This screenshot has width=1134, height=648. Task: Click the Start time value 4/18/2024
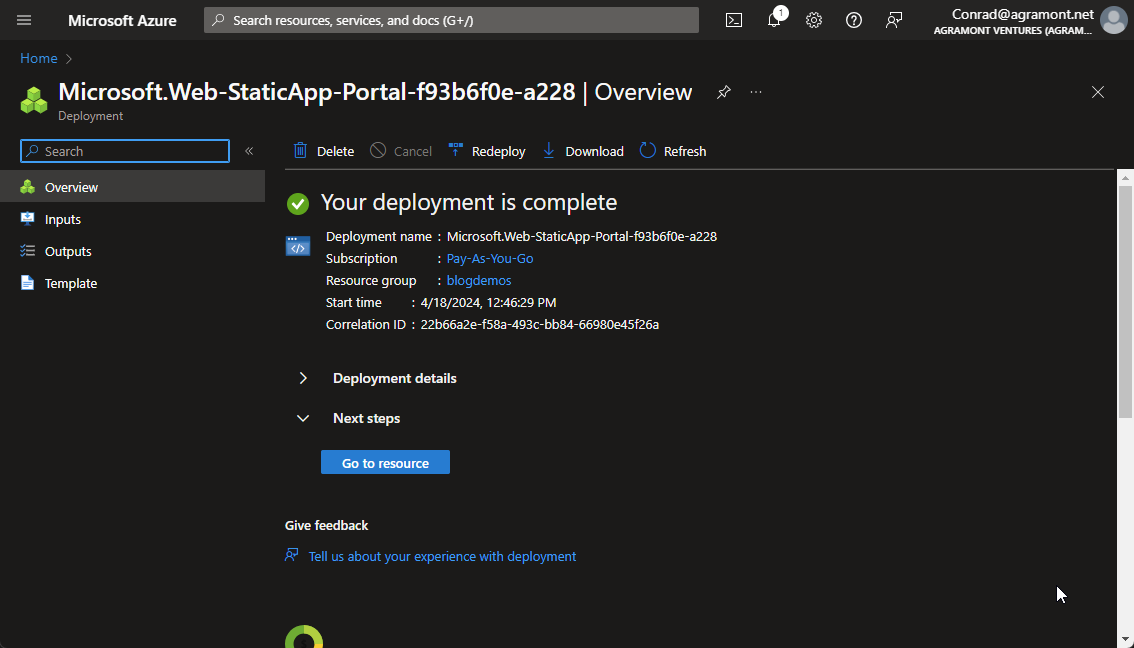point(488,302)
